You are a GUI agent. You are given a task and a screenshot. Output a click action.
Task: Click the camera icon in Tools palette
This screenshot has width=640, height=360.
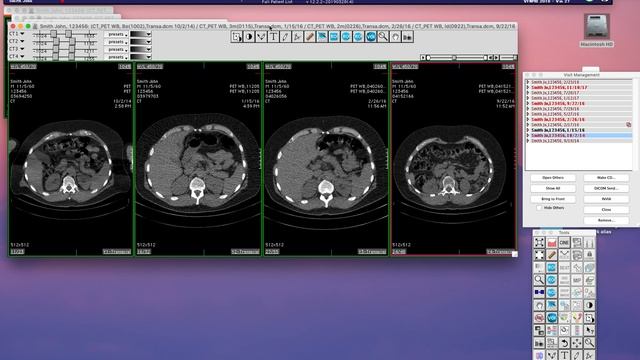(539, 343)
